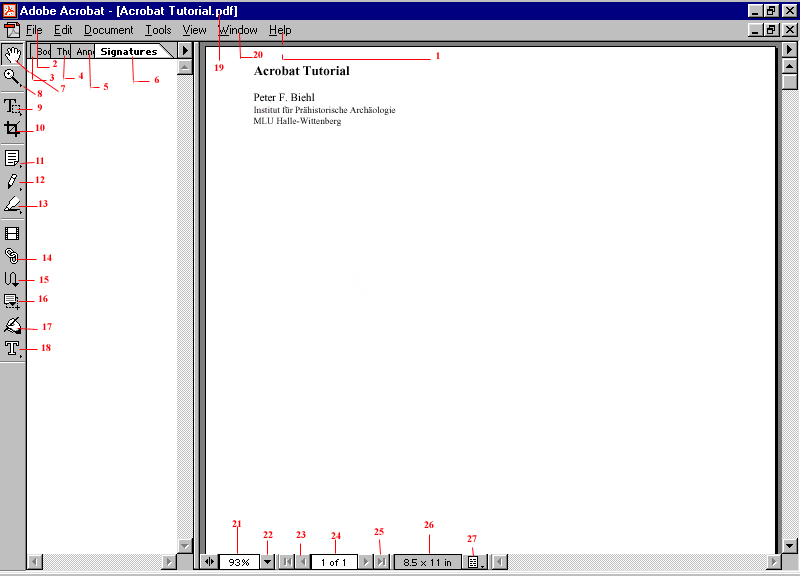Jump to the last page
800x576 pixels.
[x=381, y=562]
